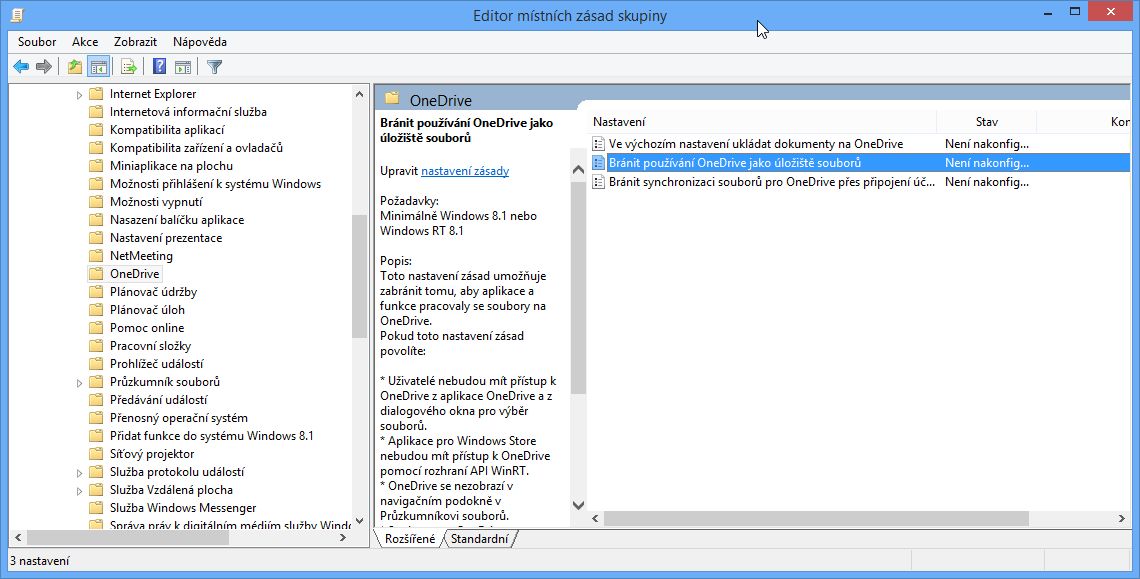
Task: Select the Plánovač údržby tree item
Action: [x=153, y=292]
